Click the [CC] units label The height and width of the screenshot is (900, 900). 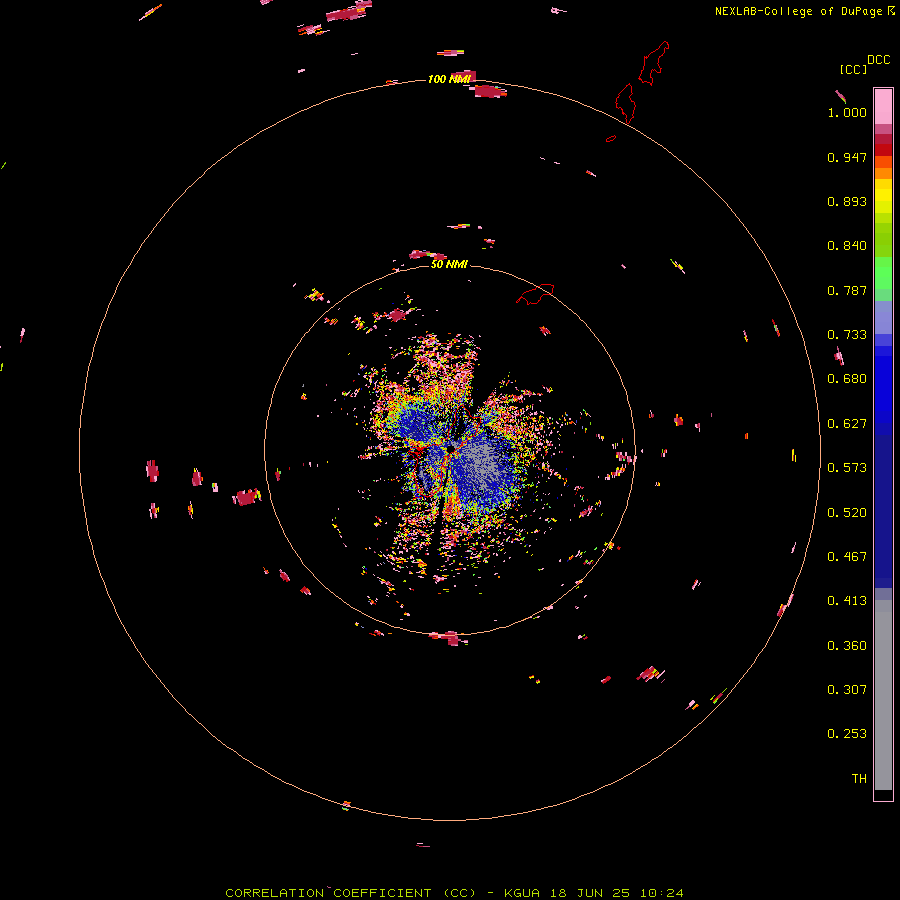853,69
